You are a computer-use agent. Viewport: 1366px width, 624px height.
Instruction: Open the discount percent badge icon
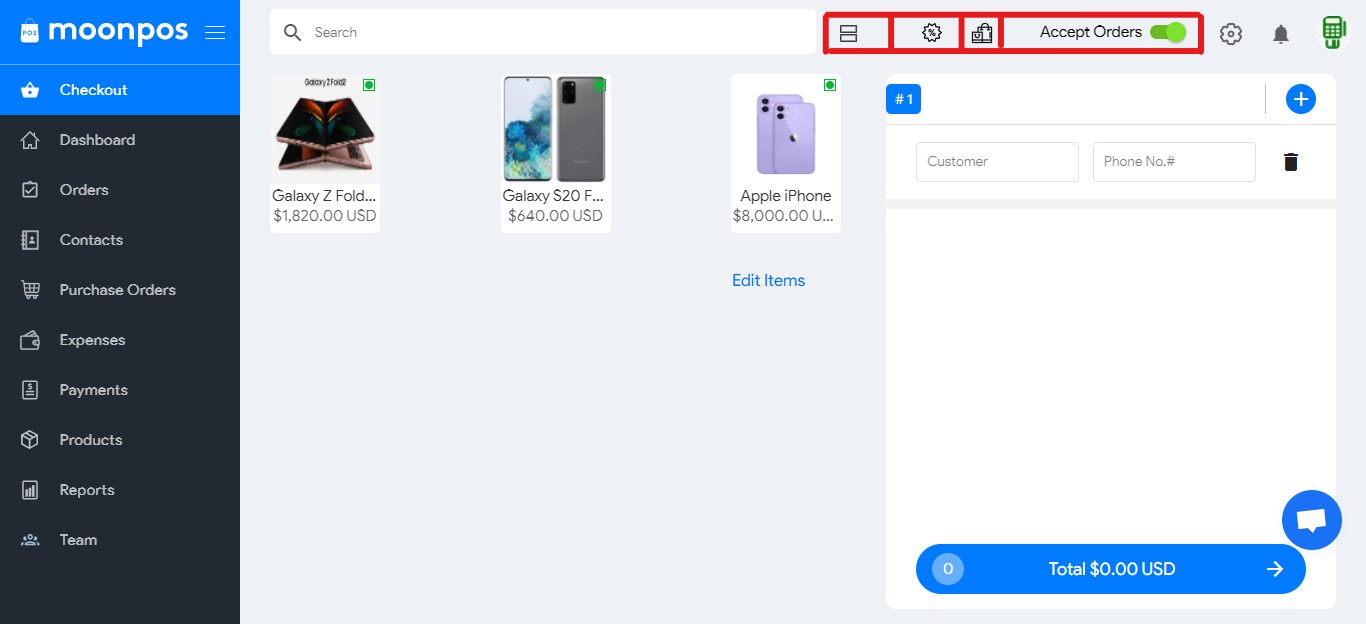tap(931, 33)
